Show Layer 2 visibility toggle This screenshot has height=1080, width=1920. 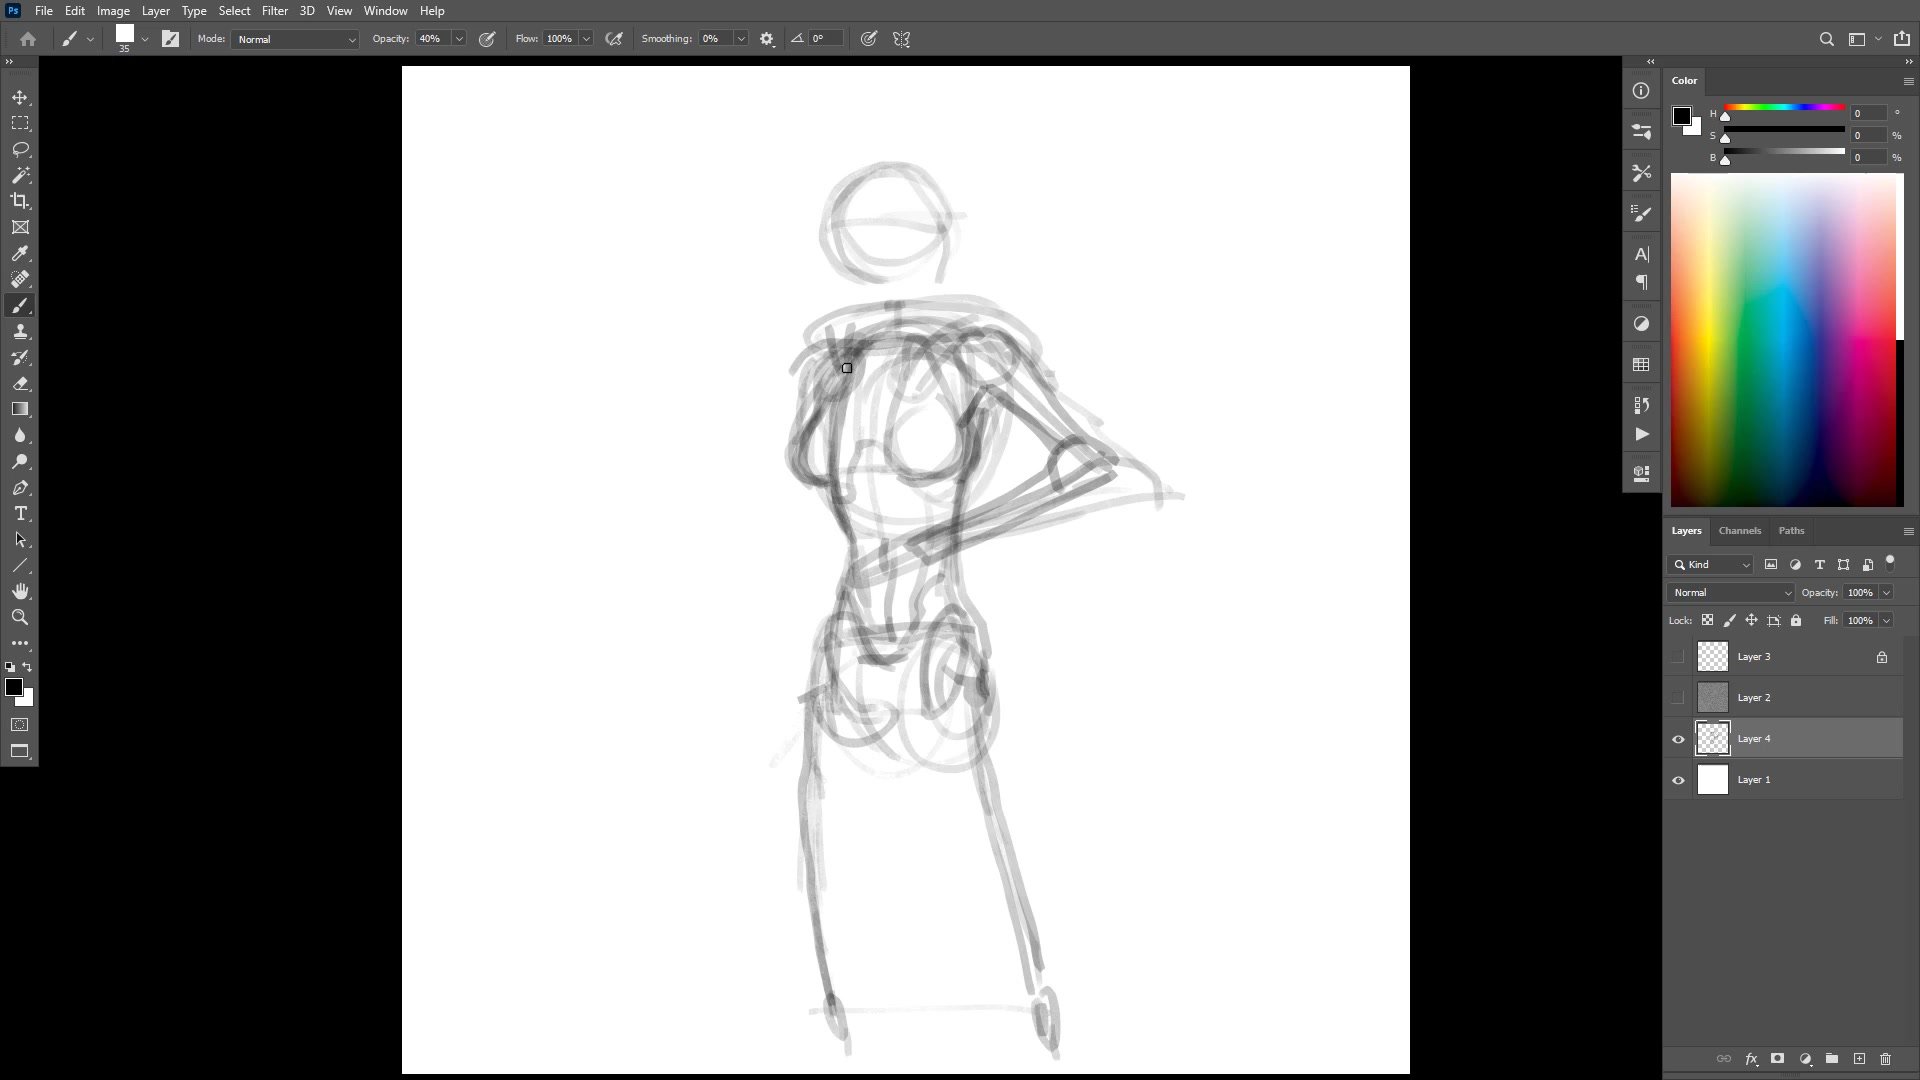(1678, 698)
